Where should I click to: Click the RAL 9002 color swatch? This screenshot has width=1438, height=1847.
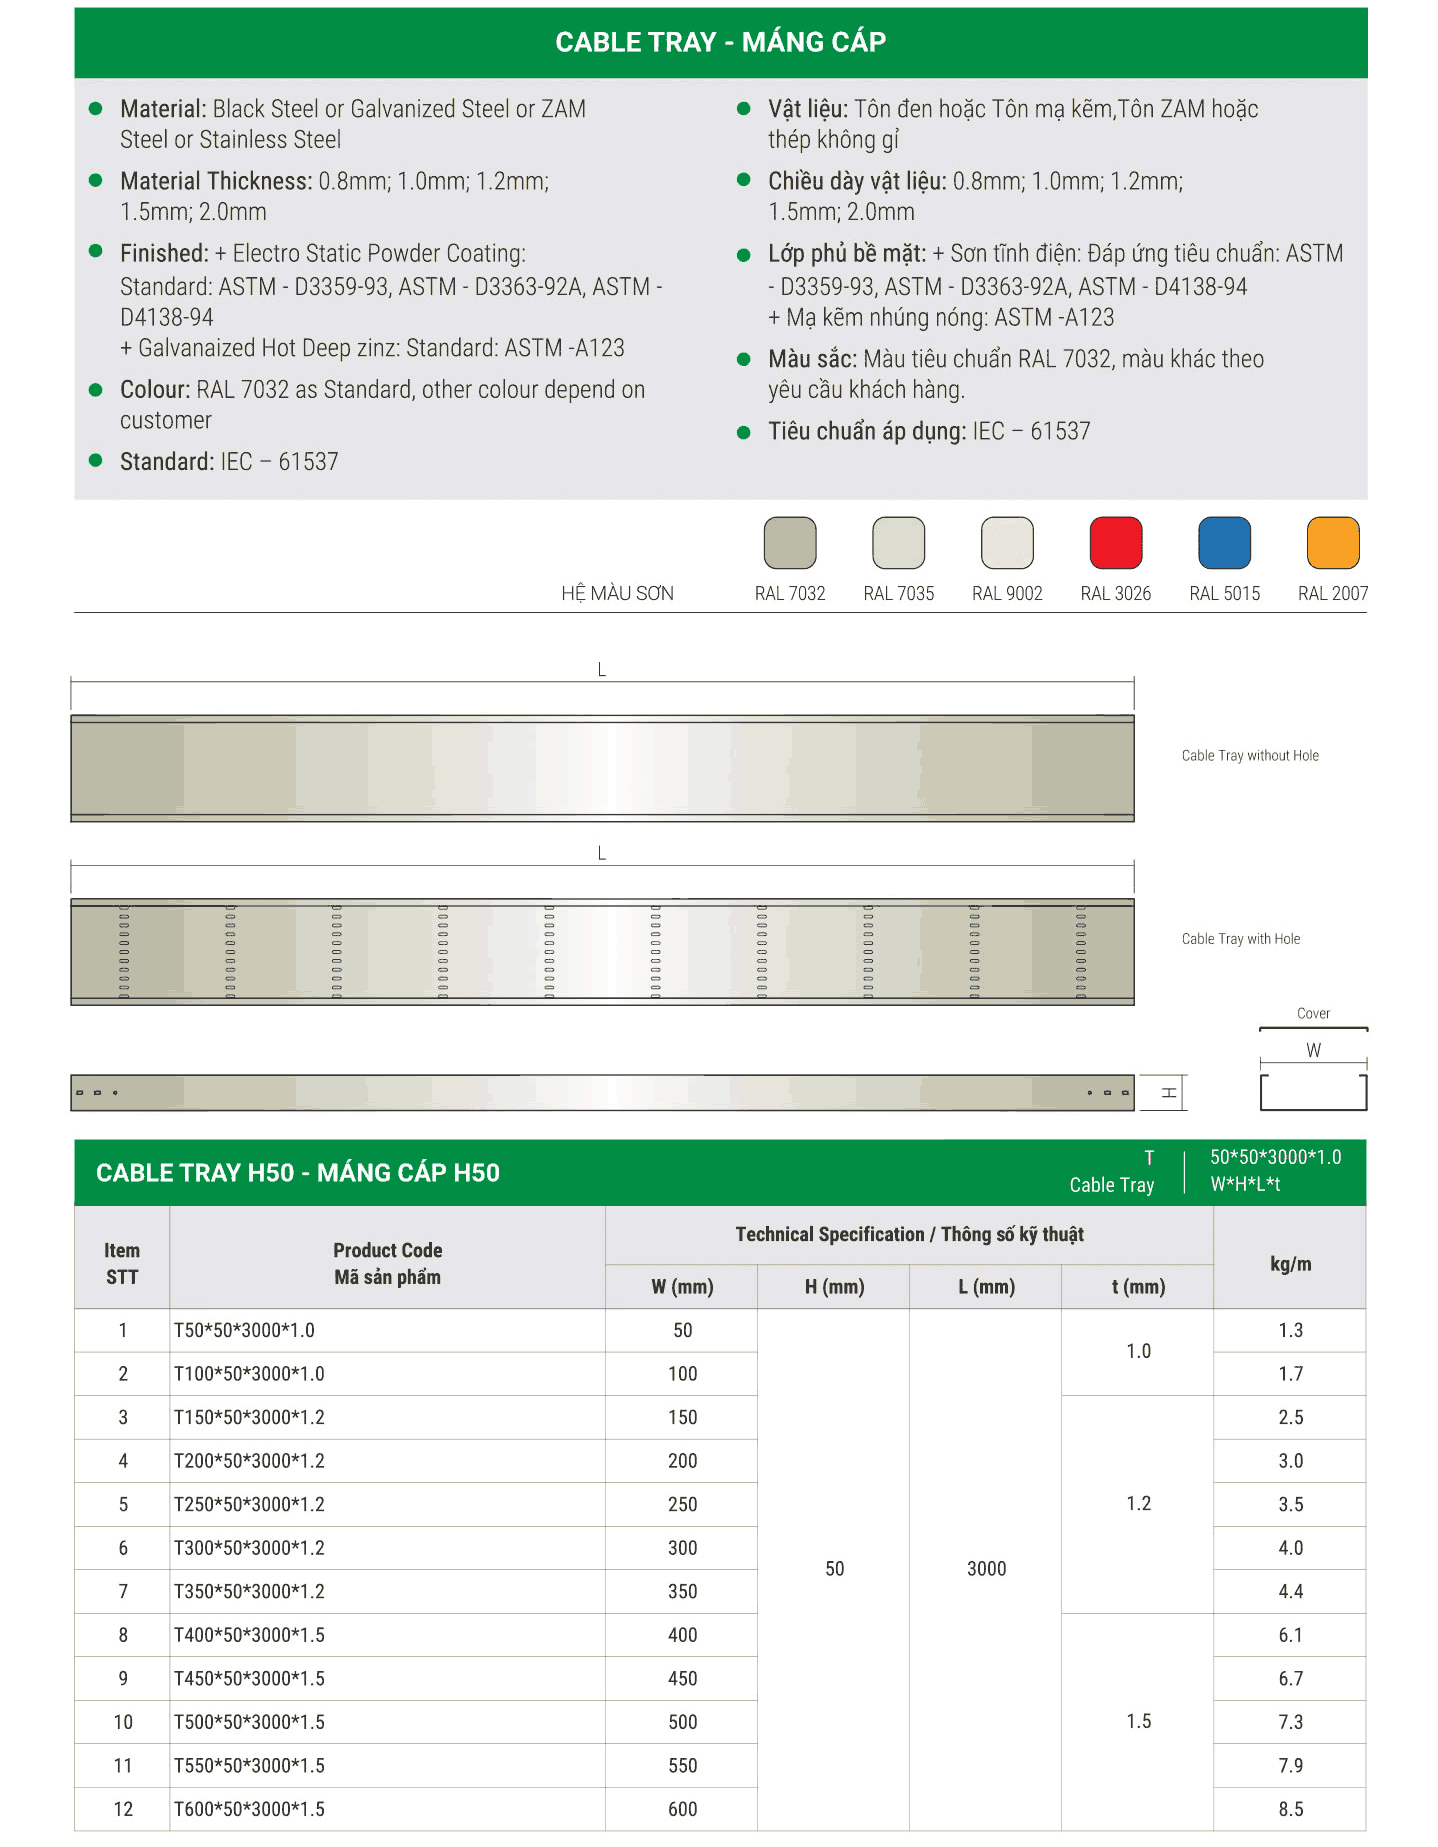click(1007, 543)
